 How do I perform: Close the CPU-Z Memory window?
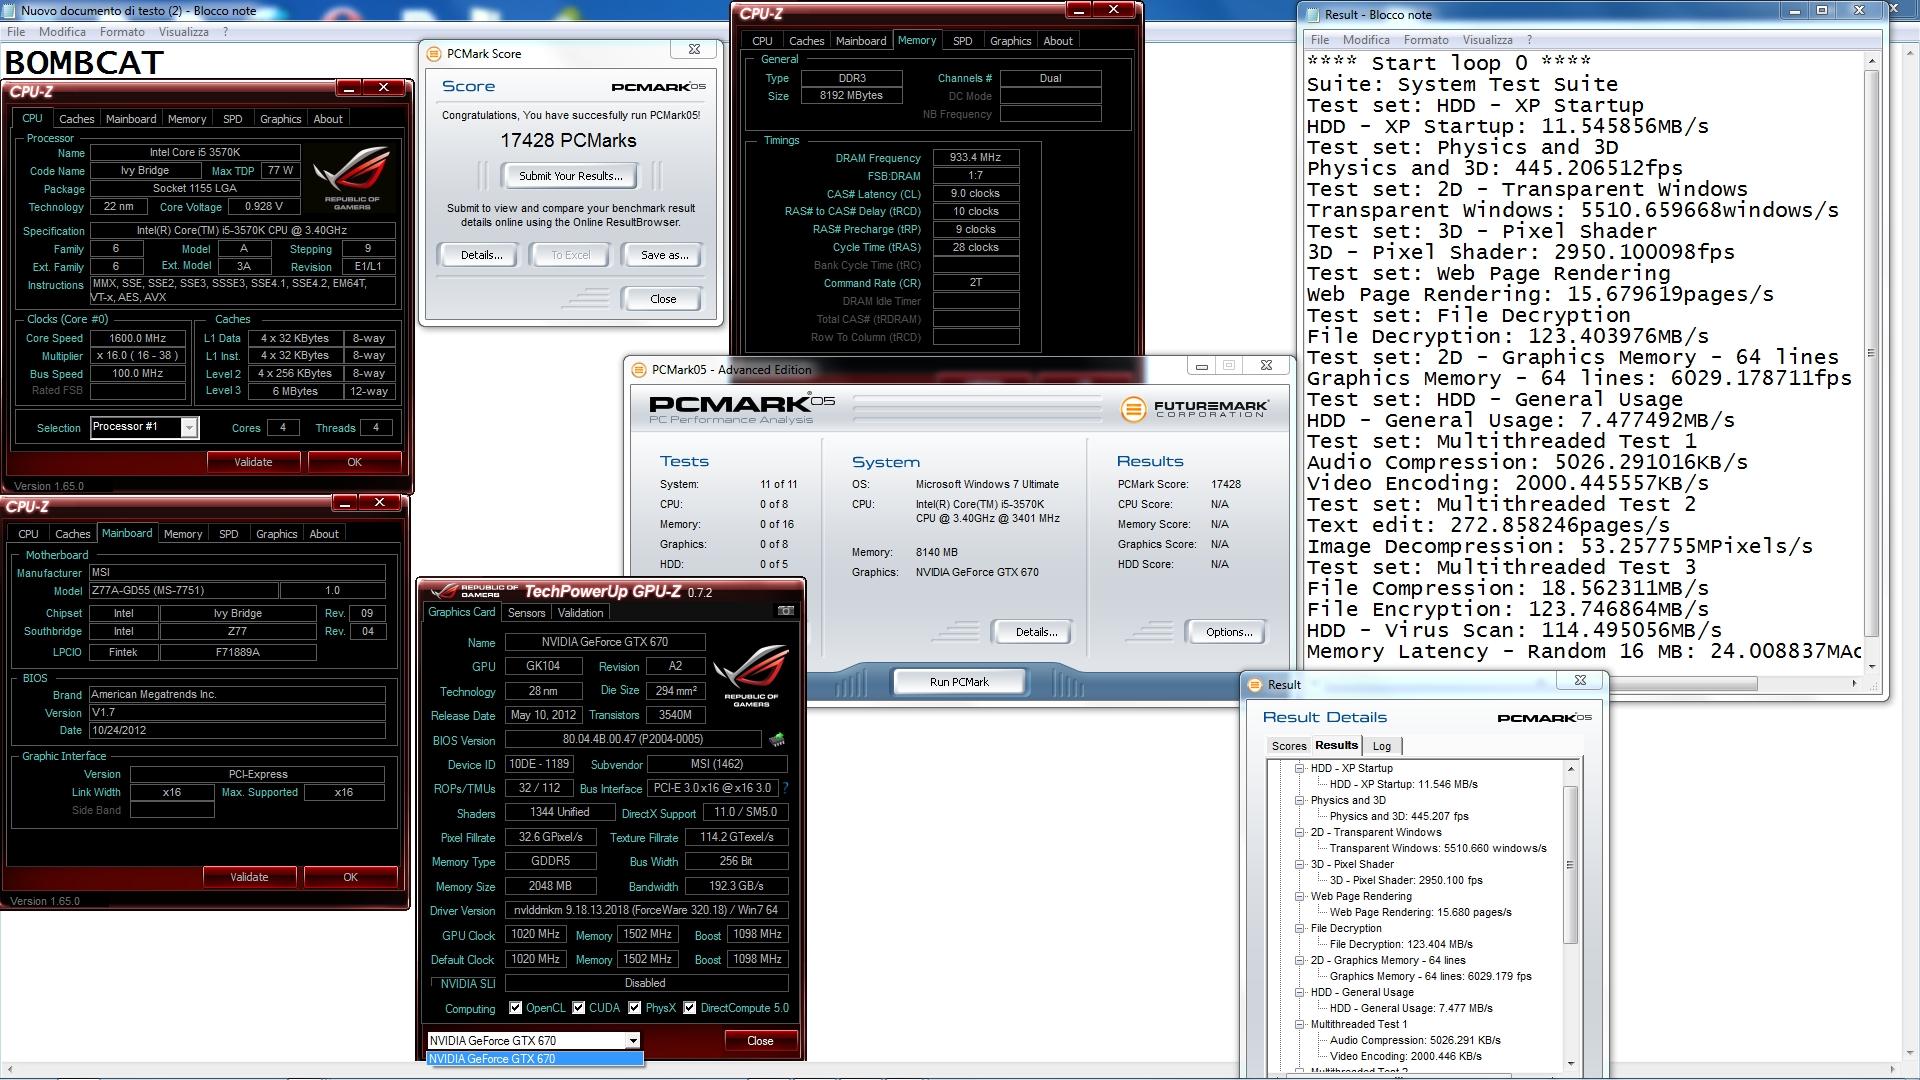pos(1113,9)
